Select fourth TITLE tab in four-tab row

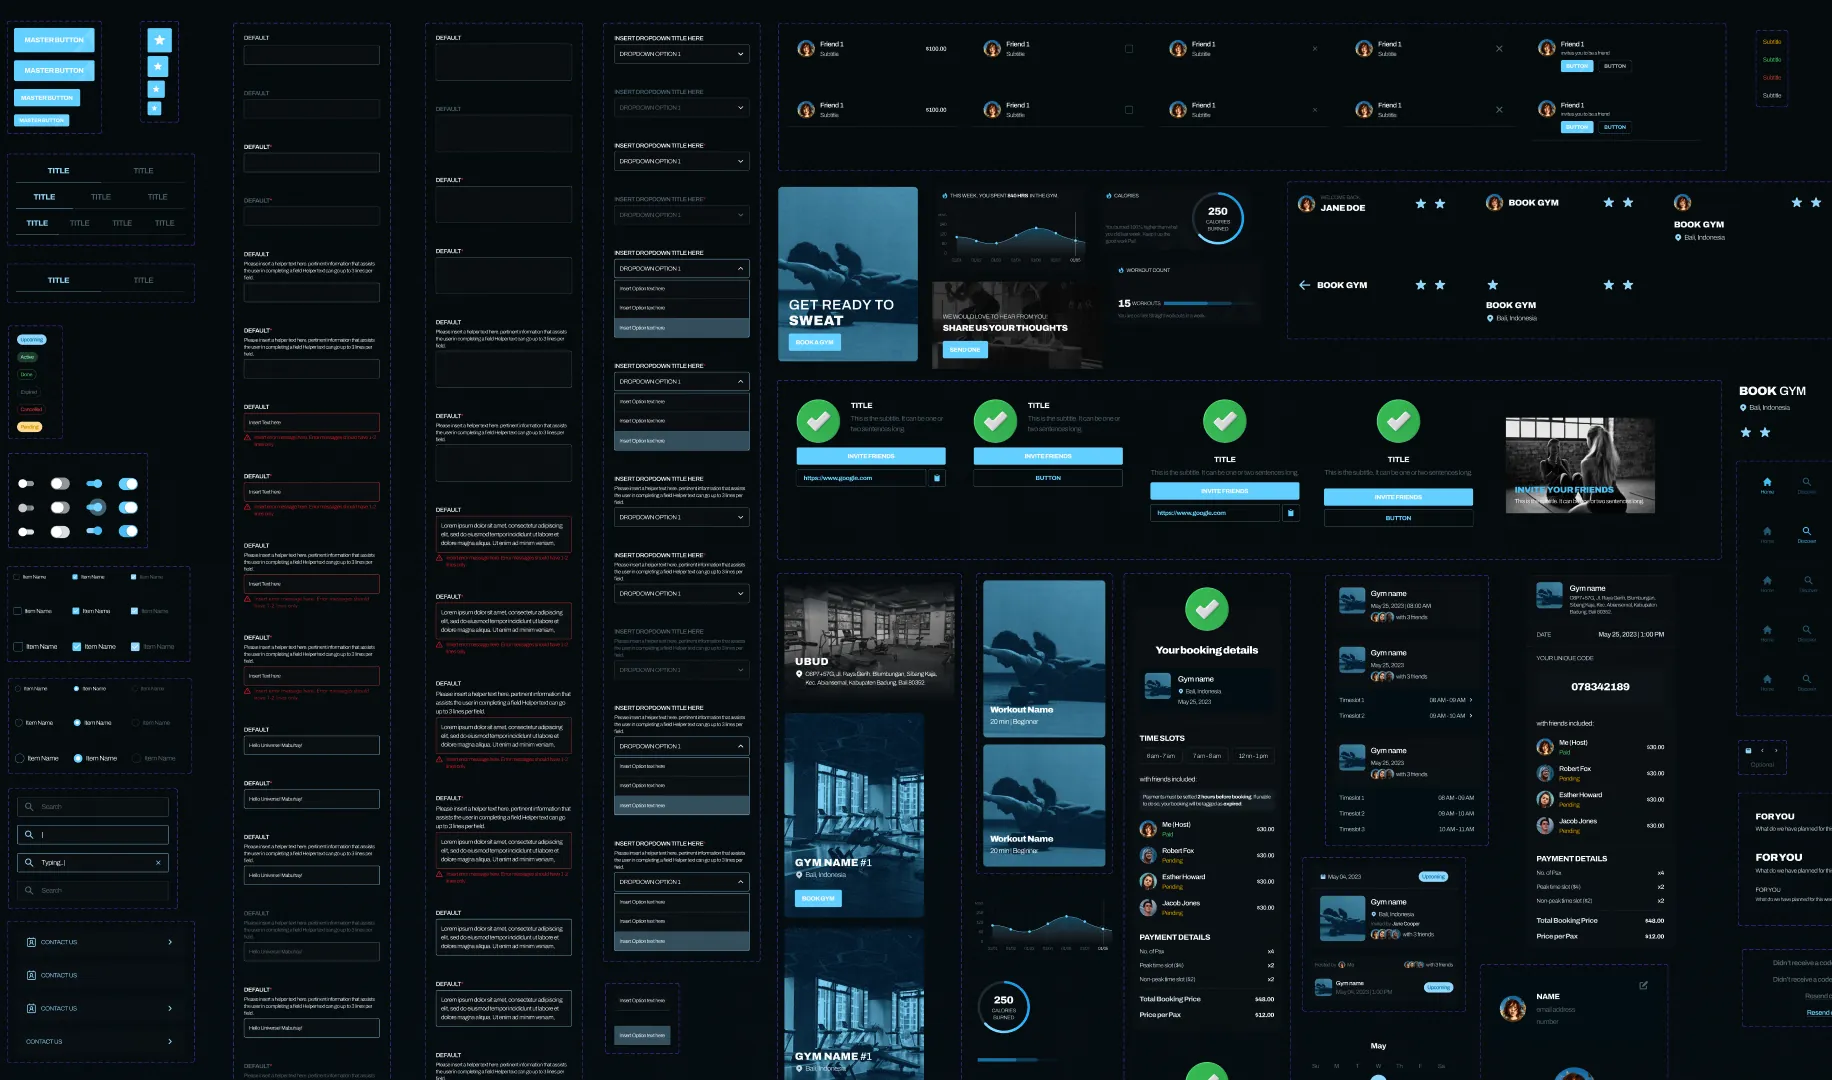click(165, 223)
